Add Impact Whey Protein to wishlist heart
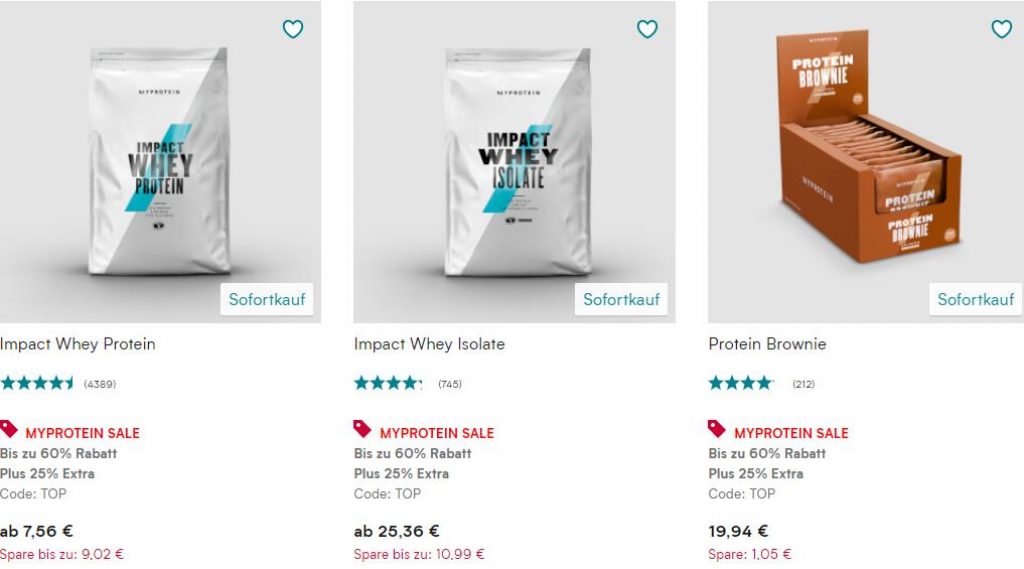Image resolution: width=1024 pixels, height=569 pixels. (293, 29)
